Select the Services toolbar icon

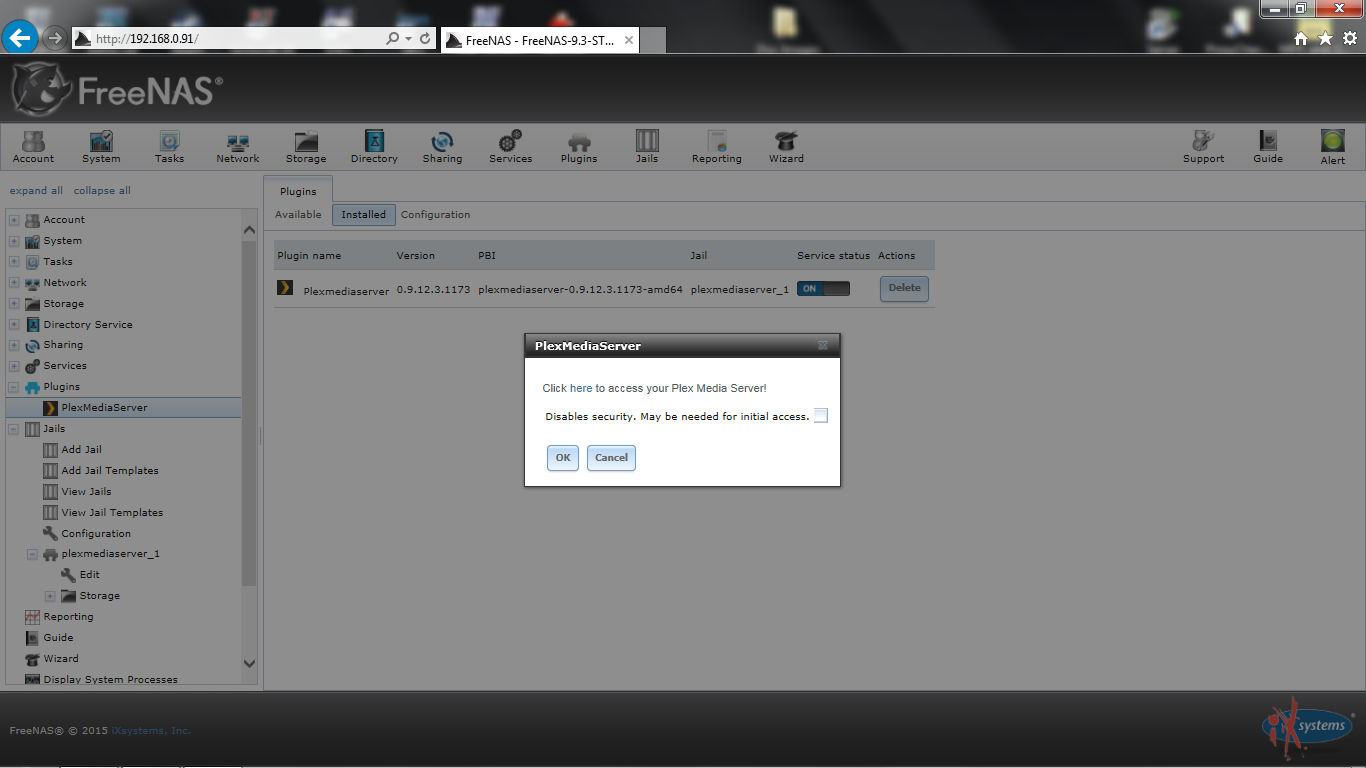click(x=510, y=147)
